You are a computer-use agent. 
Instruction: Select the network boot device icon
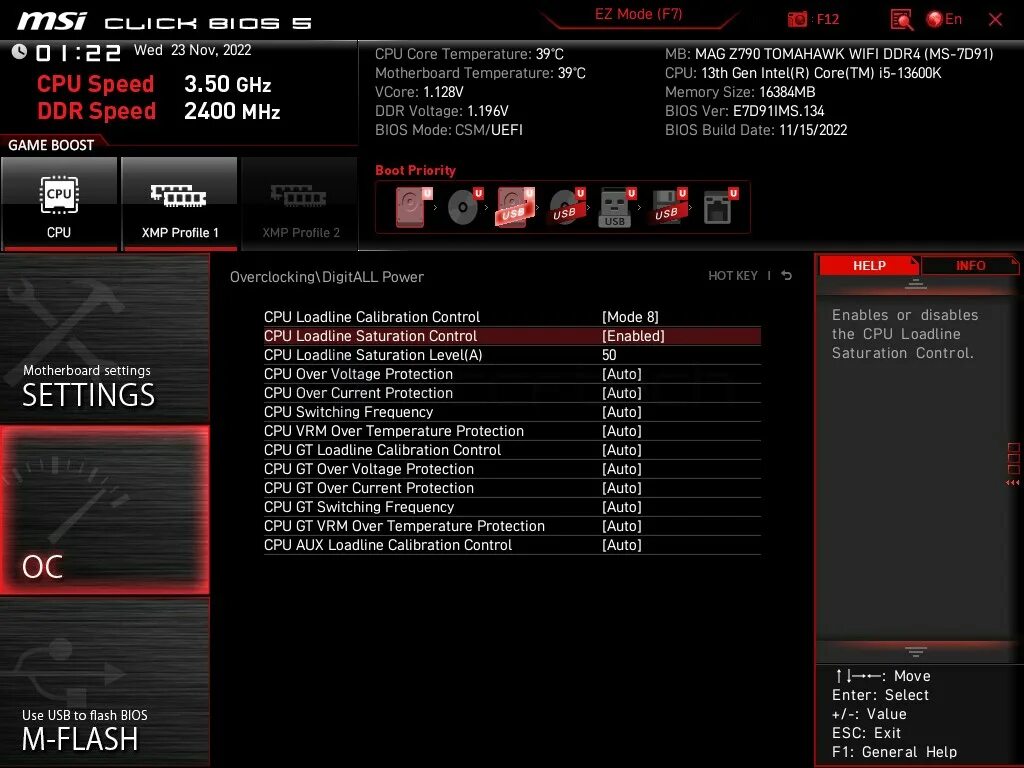[720, 207]
